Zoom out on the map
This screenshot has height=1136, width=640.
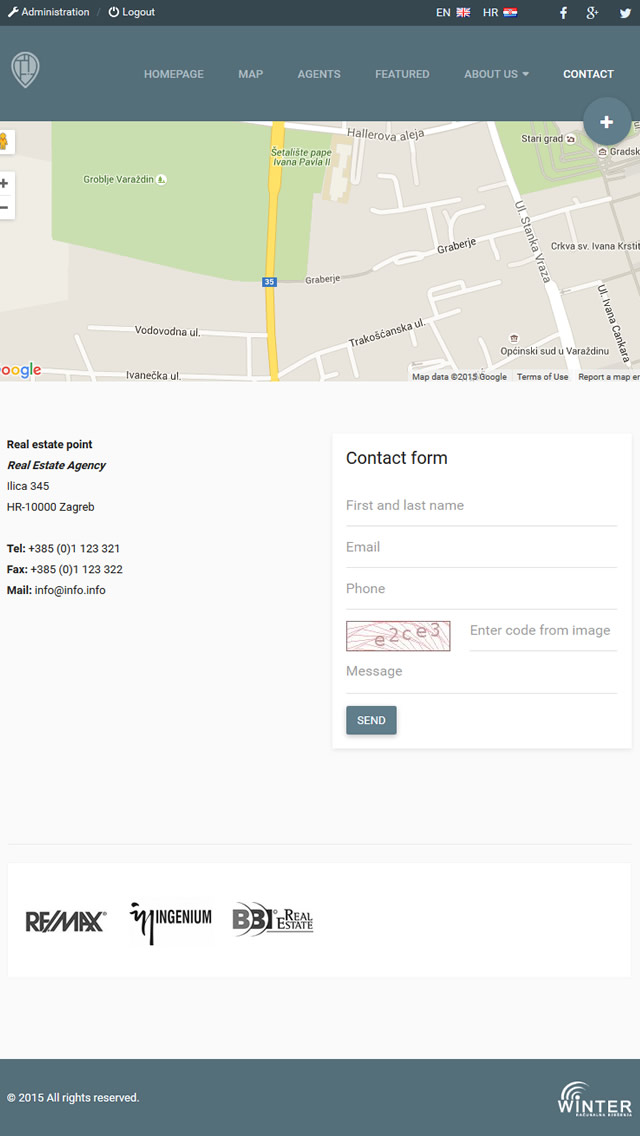(x=4, y=208)
